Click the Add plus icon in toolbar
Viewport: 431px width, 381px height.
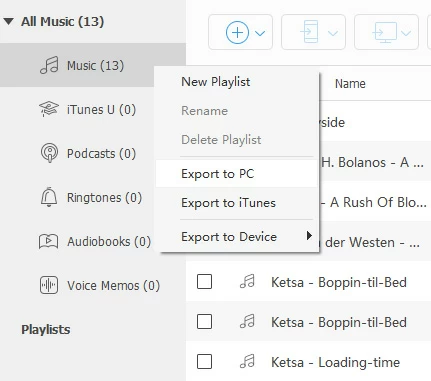click(x=237, y=32)
